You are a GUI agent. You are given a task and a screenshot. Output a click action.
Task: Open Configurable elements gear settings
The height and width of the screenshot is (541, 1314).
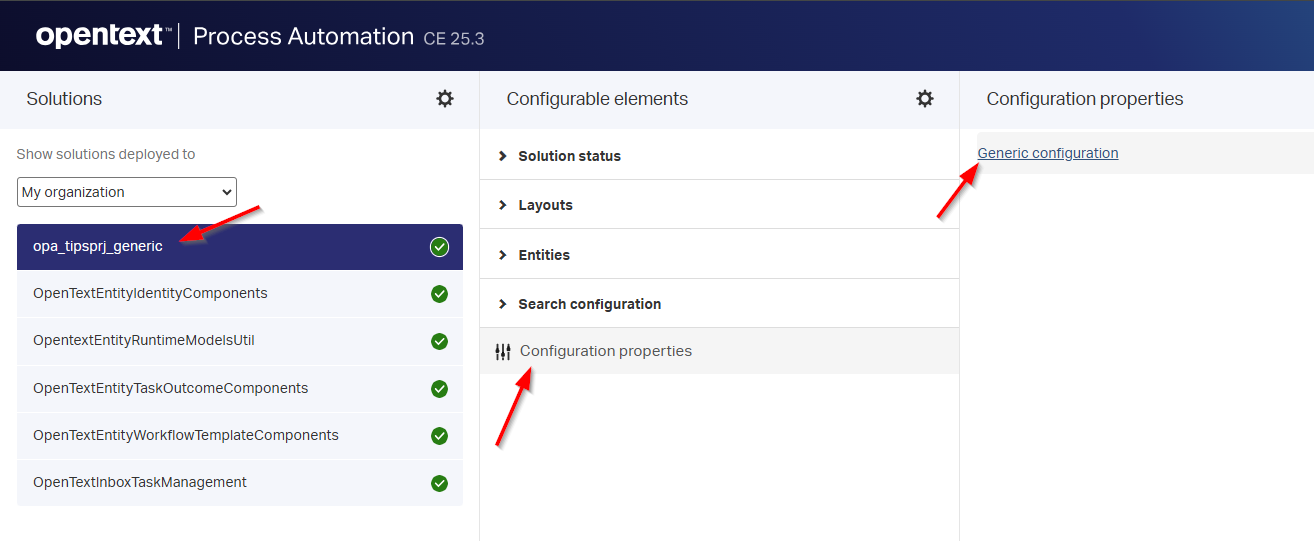925,99
